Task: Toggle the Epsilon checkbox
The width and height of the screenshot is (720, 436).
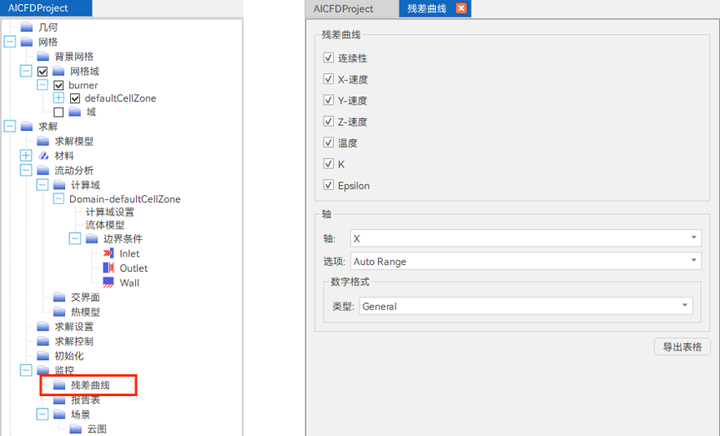Action: click(x=328, y=185)
